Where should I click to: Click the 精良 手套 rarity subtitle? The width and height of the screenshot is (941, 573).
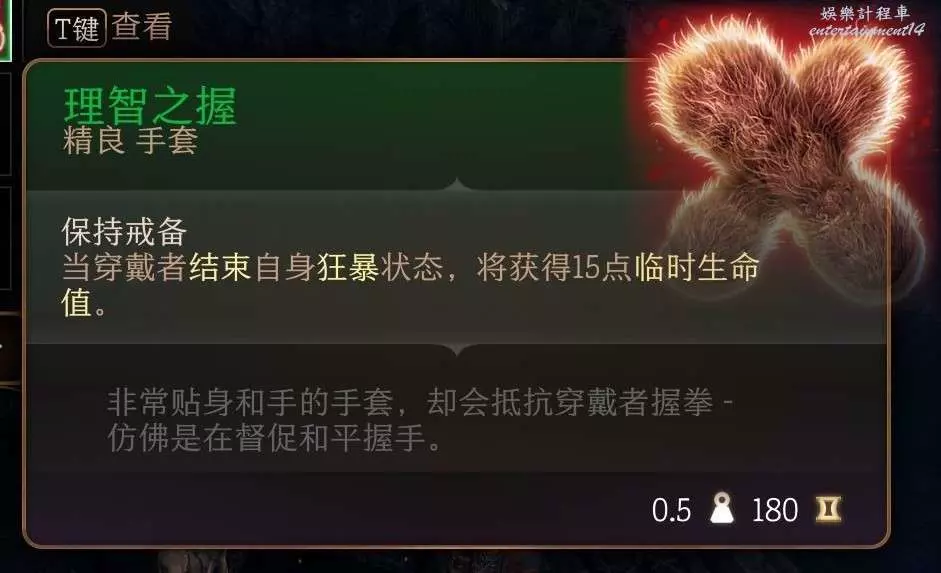130,142
